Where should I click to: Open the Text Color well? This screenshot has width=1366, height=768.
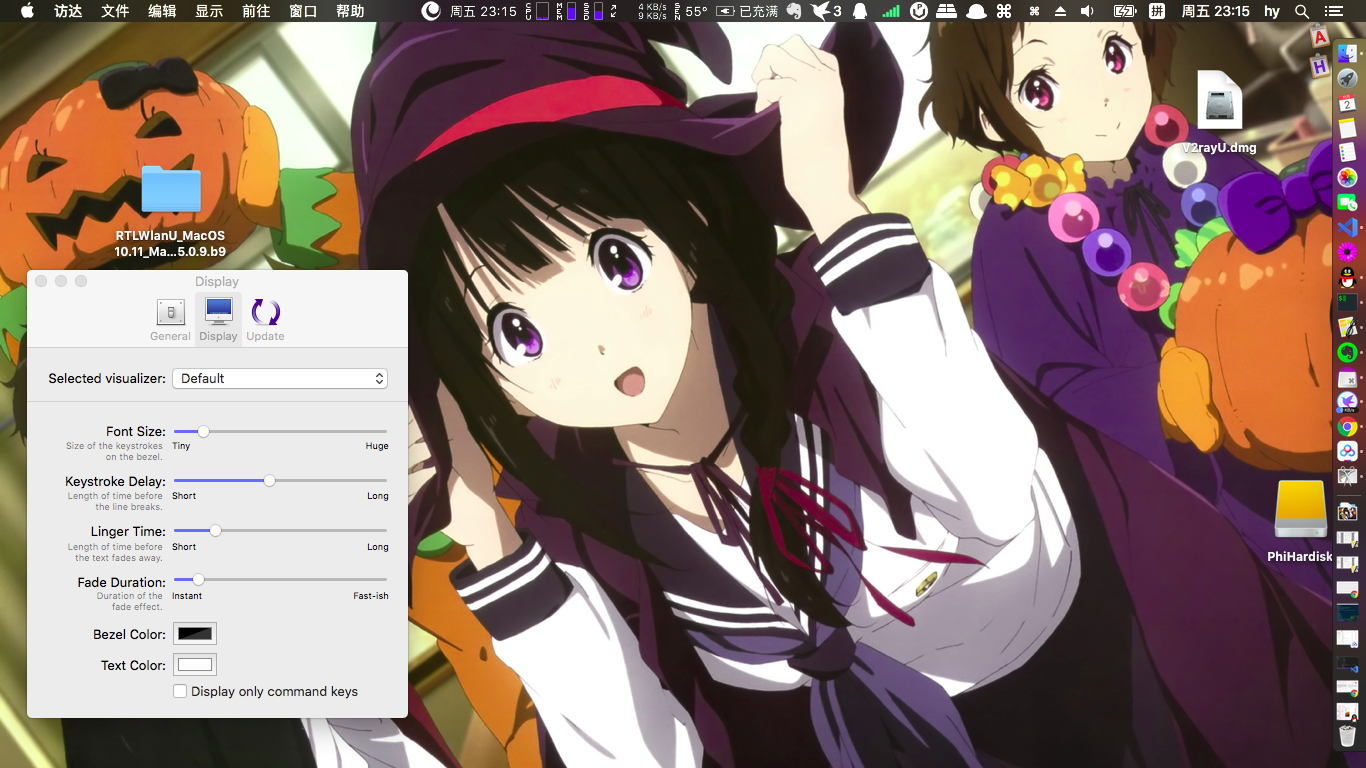click(x=195, y=665)
